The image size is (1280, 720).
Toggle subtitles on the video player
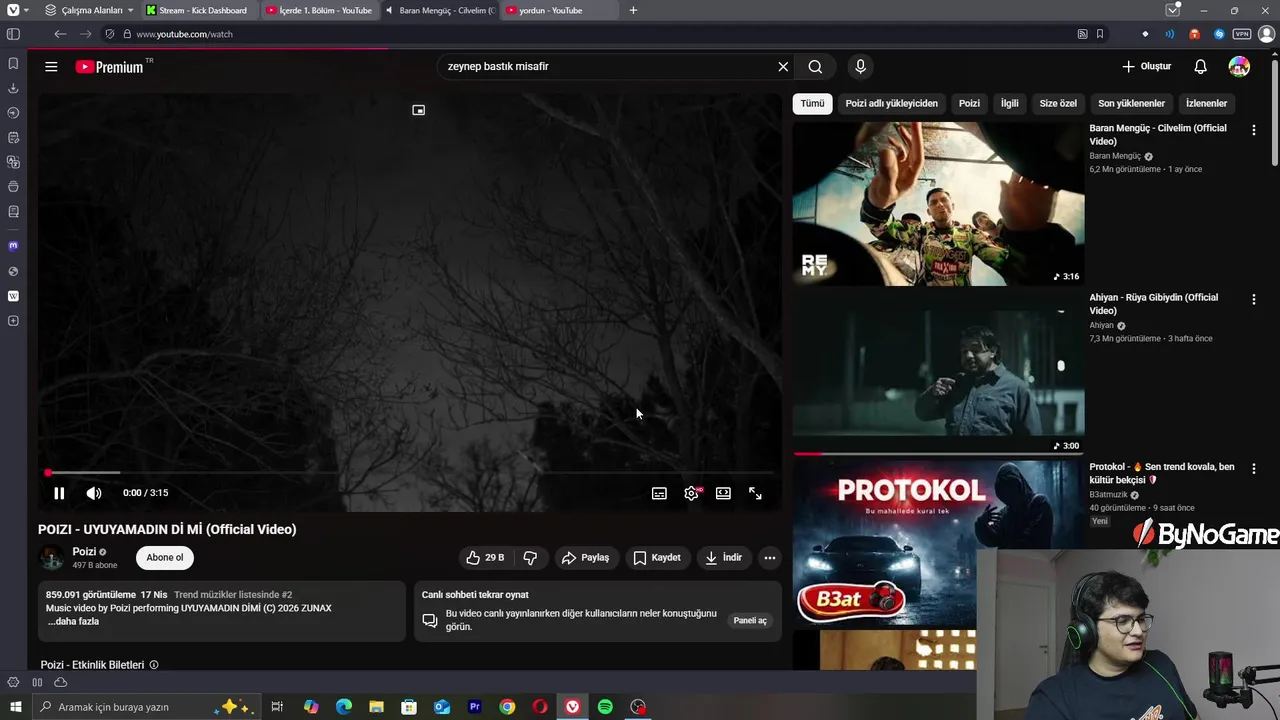(x=659, y=493)
